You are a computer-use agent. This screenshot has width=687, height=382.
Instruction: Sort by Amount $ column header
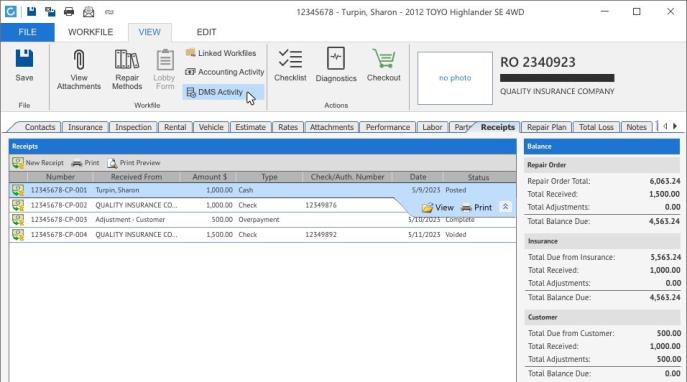(209, 177)
